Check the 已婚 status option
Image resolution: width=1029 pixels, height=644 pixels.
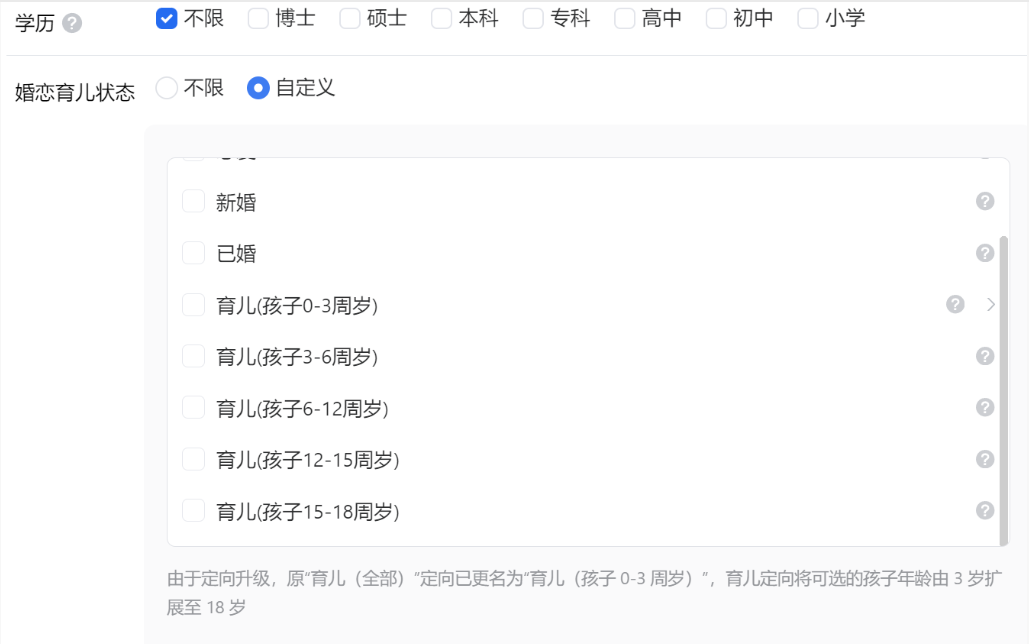point(193,252)
